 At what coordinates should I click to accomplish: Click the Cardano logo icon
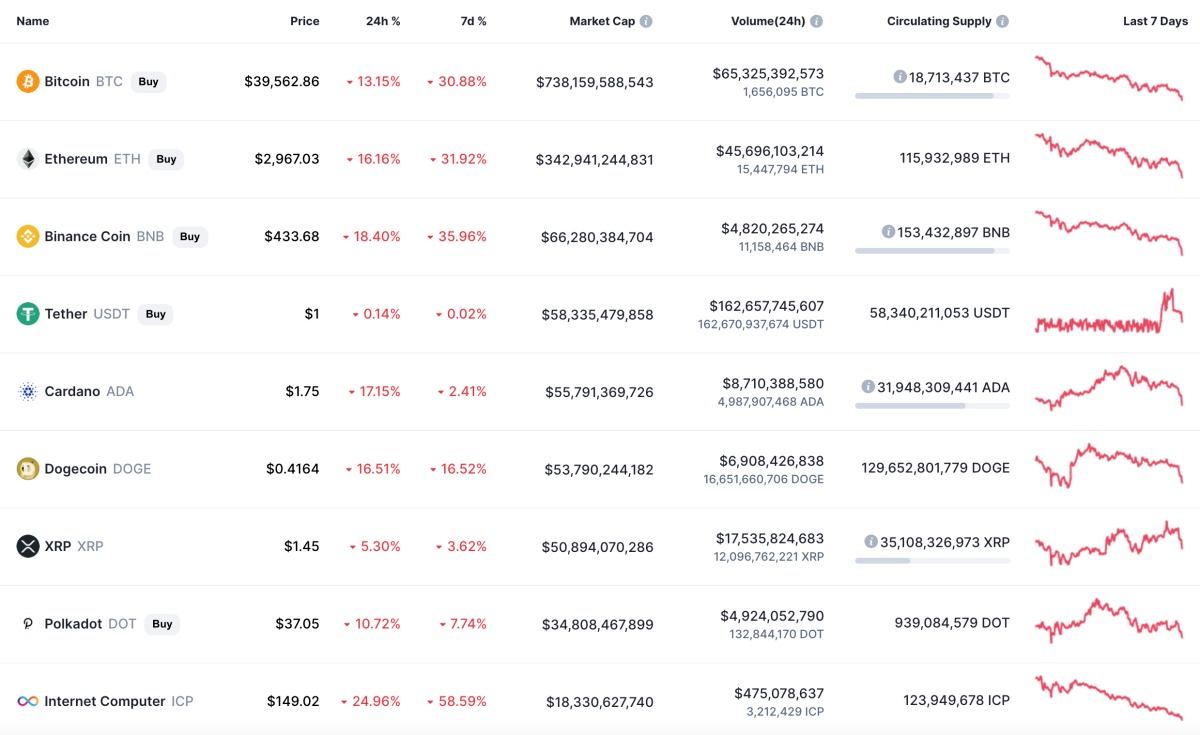coord(28,391)
